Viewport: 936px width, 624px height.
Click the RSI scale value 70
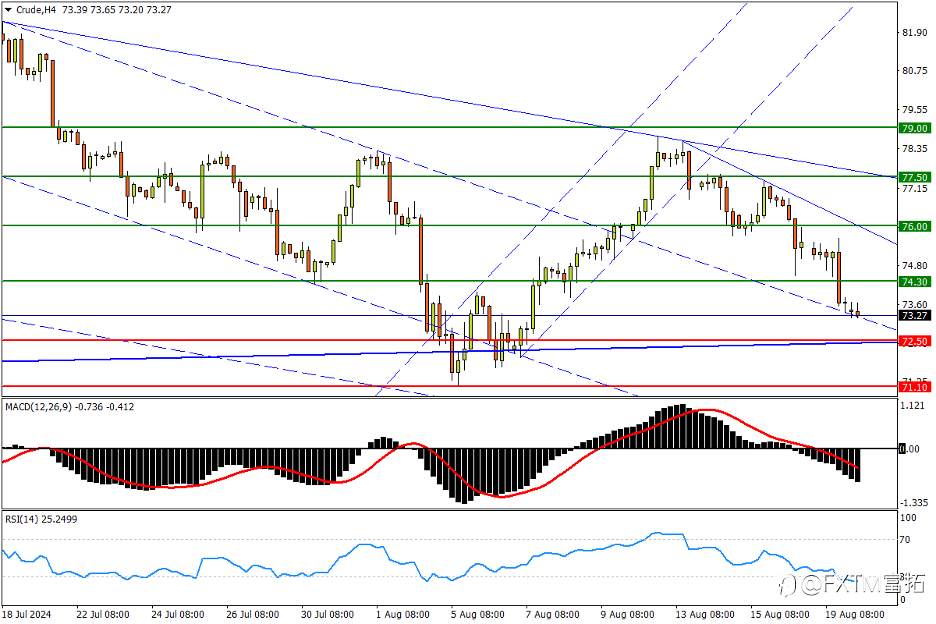click(x=905, y=540)
